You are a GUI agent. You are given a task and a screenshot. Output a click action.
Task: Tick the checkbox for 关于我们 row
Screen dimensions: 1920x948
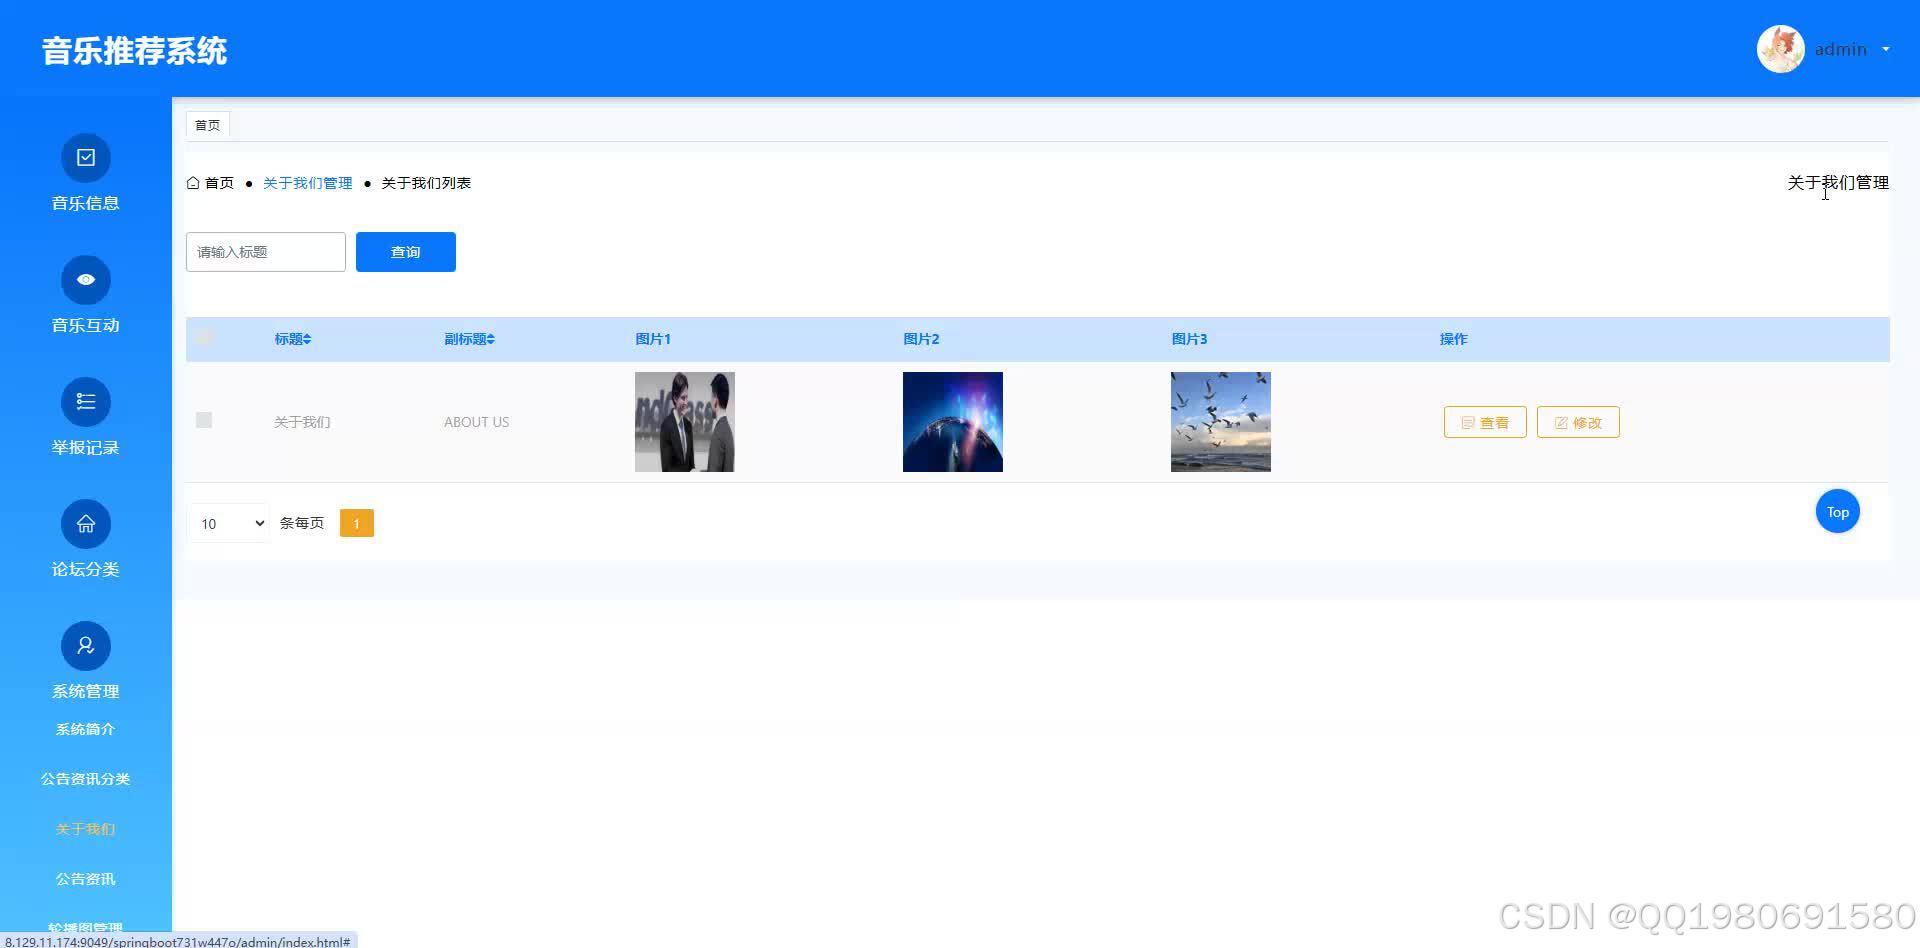coord(204,420)
